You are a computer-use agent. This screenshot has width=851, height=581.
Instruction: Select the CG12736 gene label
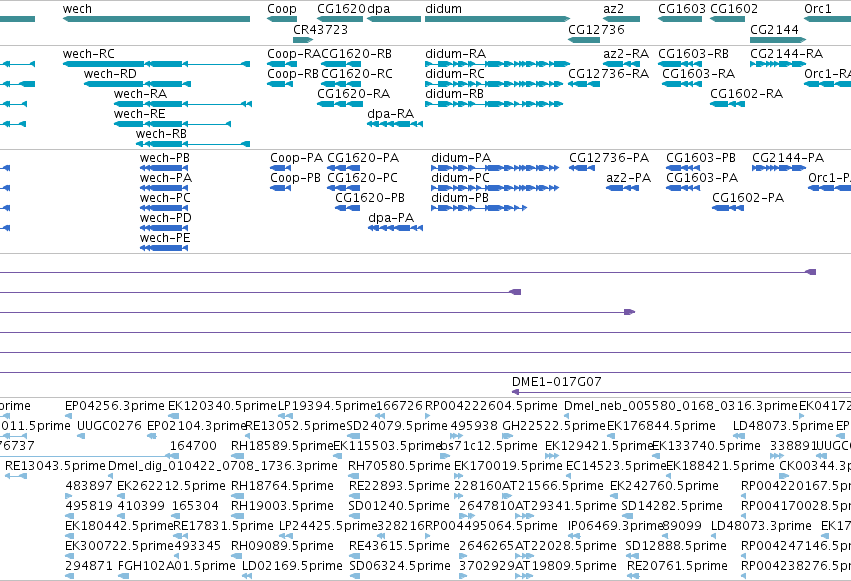596,29
